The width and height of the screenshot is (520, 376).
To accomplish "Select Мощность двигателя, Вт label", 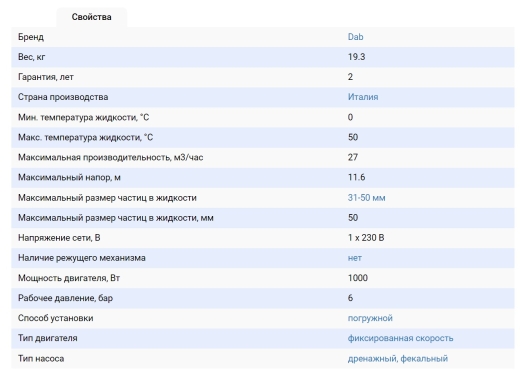I will coord(69,278).
